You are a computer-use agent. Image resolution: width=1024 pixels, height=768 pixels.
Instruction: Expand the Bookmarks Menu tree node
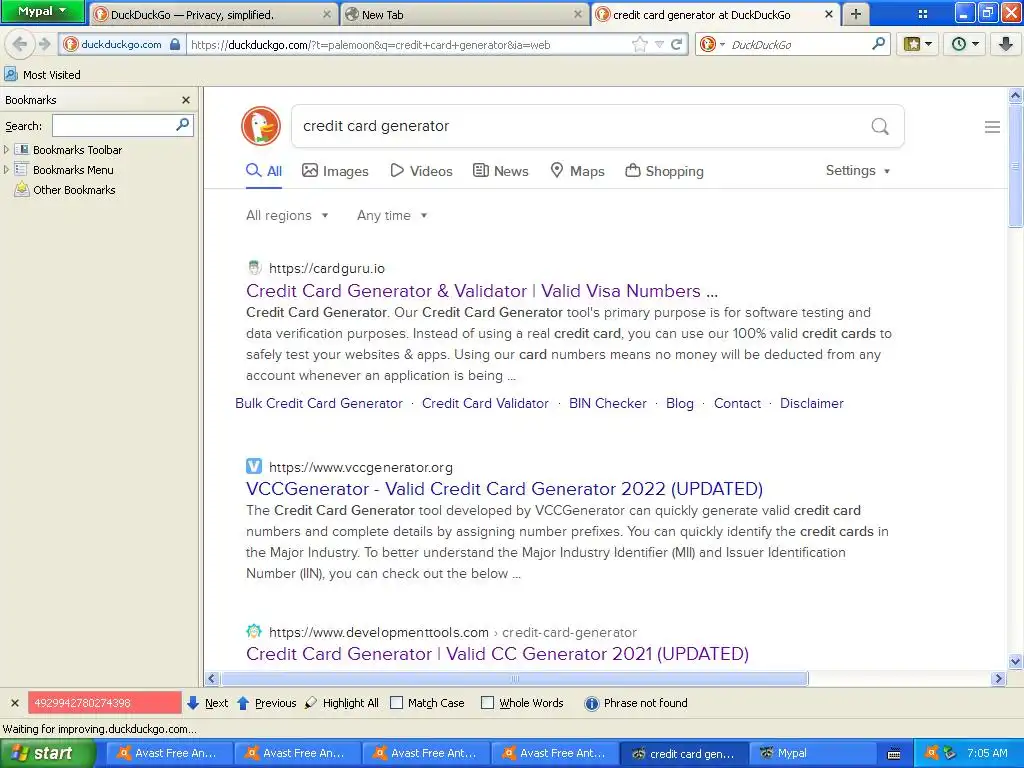tap(7, 170)
